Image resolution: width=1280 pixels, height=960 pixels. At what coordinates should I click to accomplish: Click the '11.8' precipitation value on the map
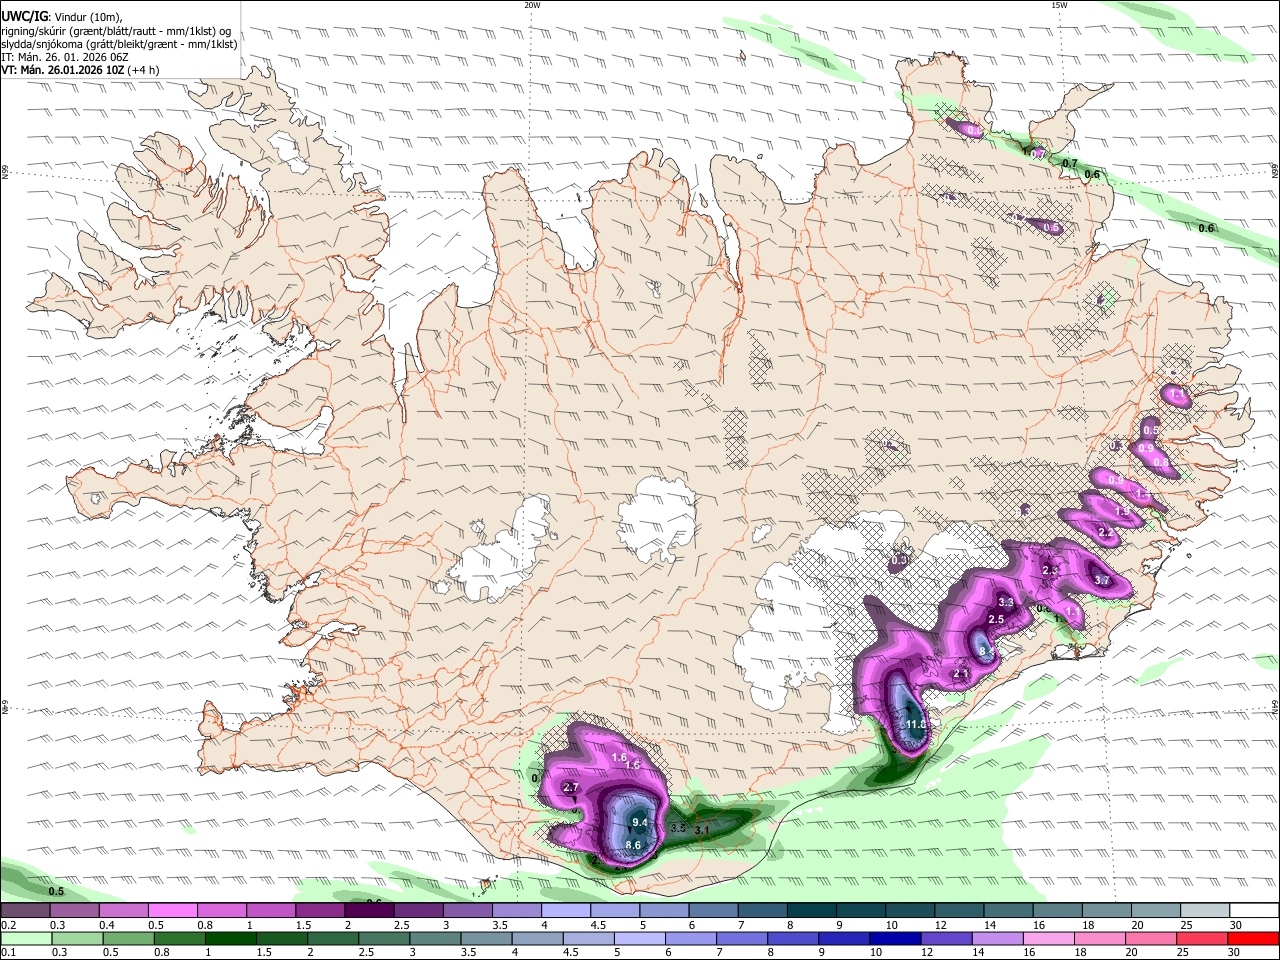coord(916,724)
